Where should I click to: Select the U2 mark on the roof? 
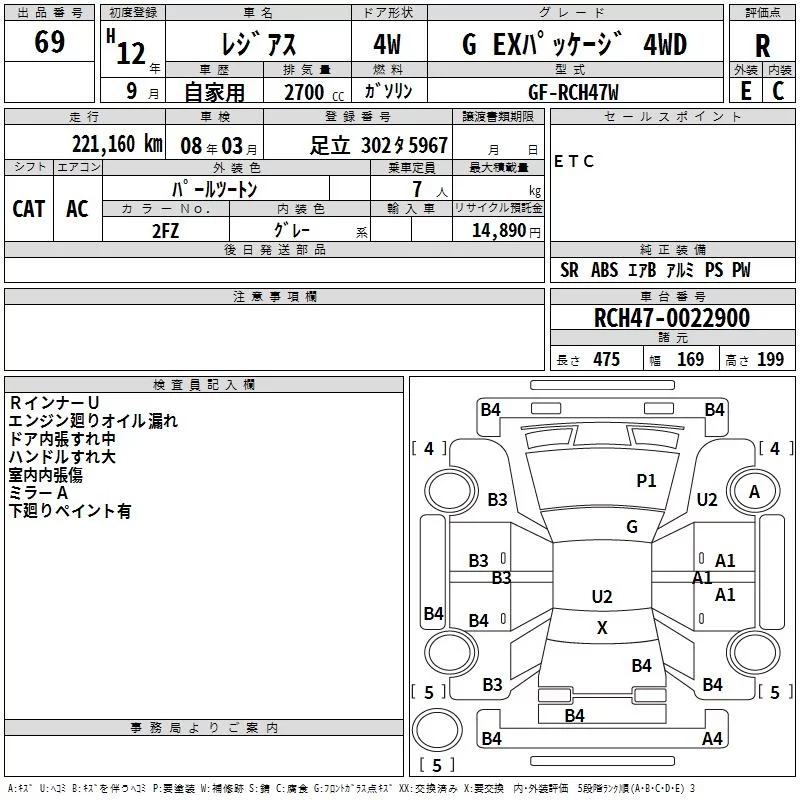click(602, 596)
